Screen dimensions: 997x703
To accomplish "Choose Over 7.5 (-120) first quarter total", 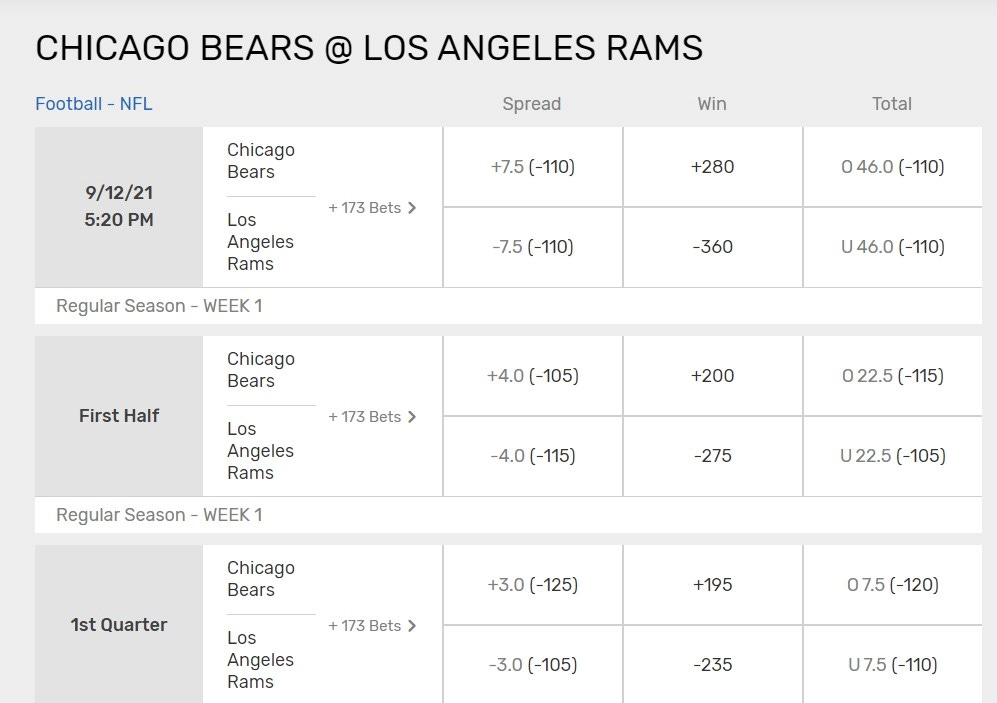I will [x=893, y=585].
